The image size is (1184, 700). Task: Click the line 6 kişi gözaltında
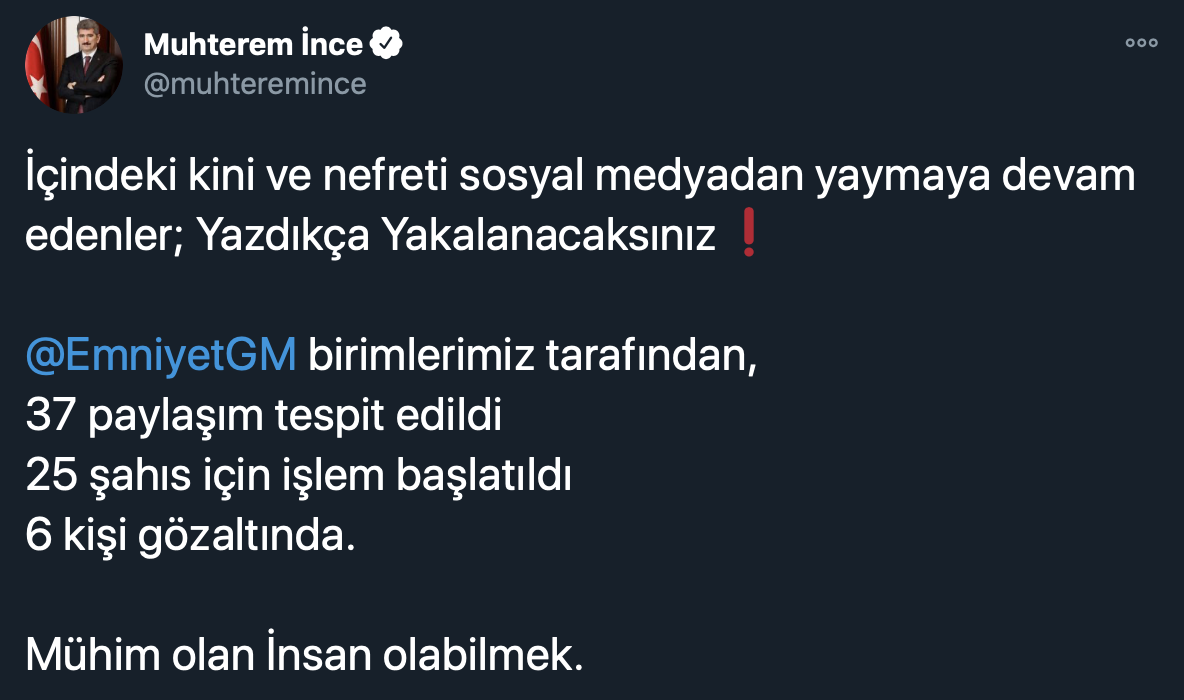coord(190,536)
